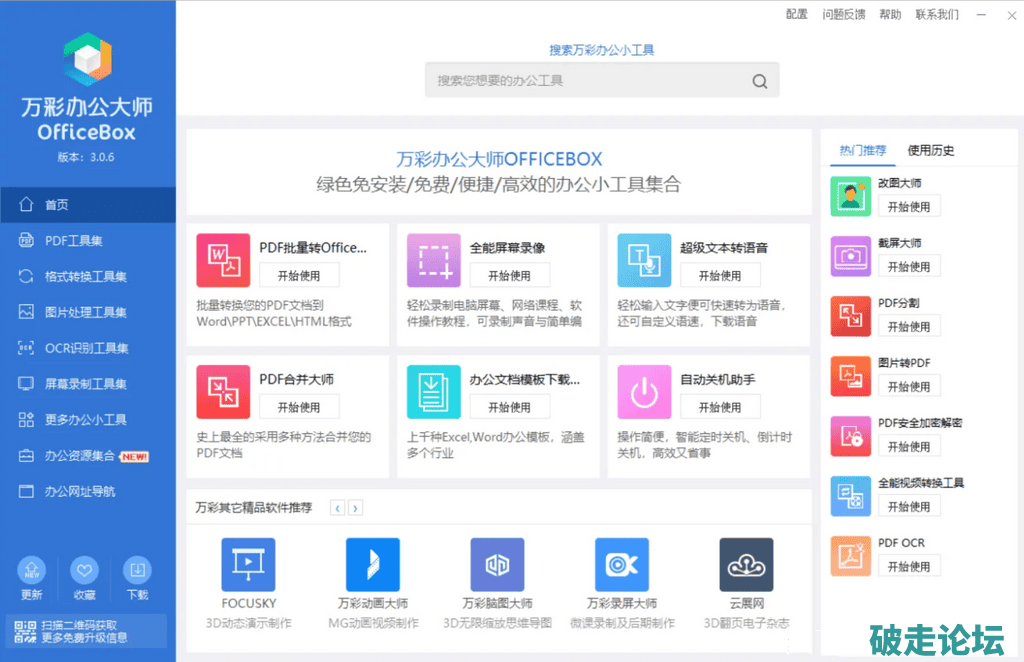Open OCR识别工具集 in the sidebar
This screenshot has width=1024, height=662.
click(x=86, y=348)
